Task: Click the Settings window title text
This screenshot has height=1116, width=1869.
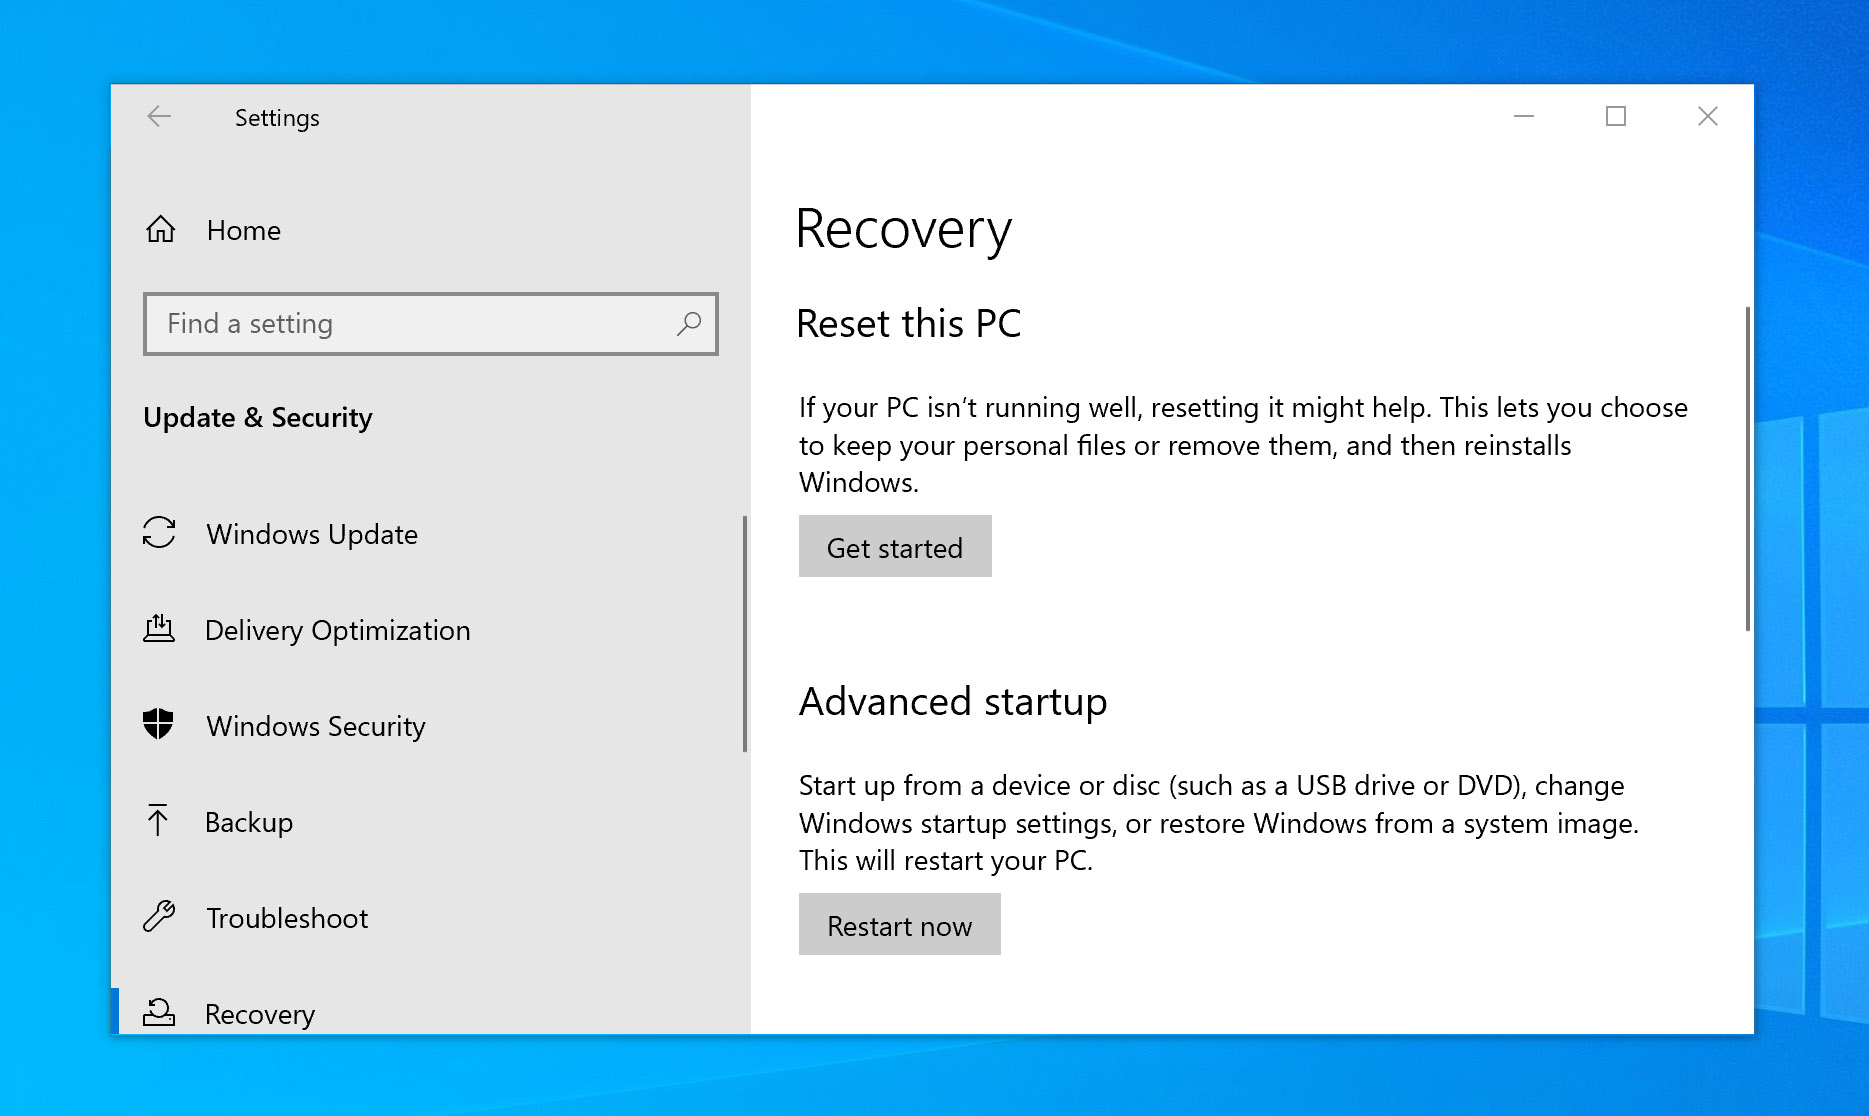Action: (x=277, y=118)
